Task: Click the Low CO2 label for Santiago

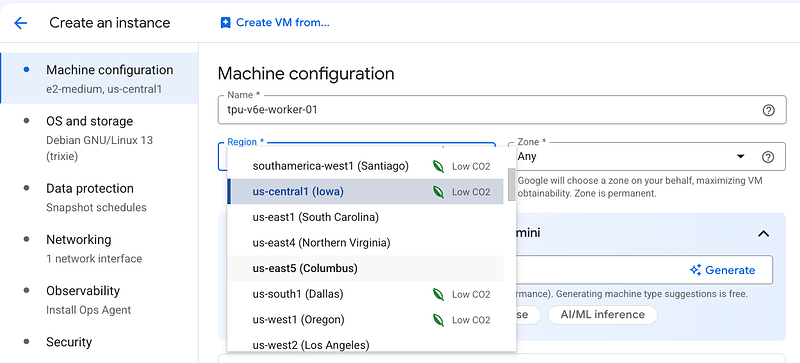Action: pyautogui.click(x=471, y=166)
